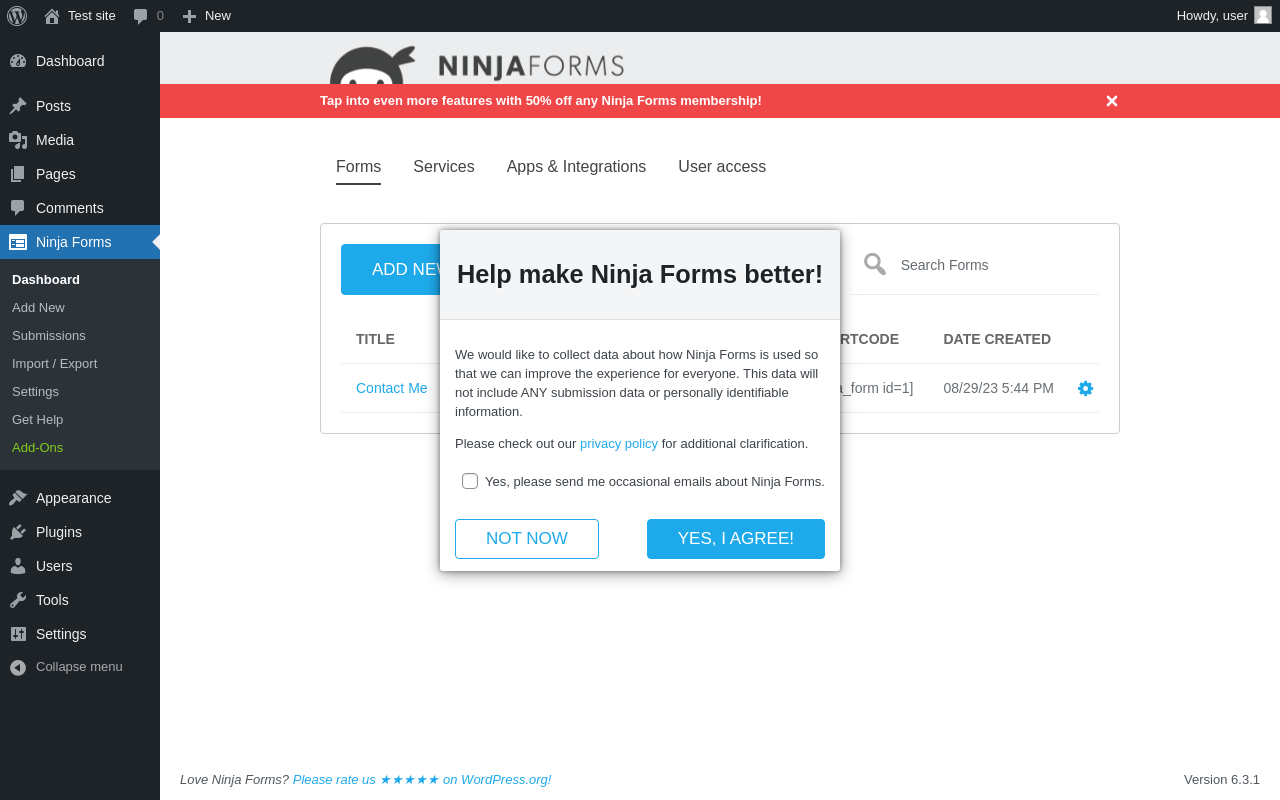Click the dialog heading Help make Ninja Forms better!
Screen dimensions: 1280x800
(x=640, y=274)
